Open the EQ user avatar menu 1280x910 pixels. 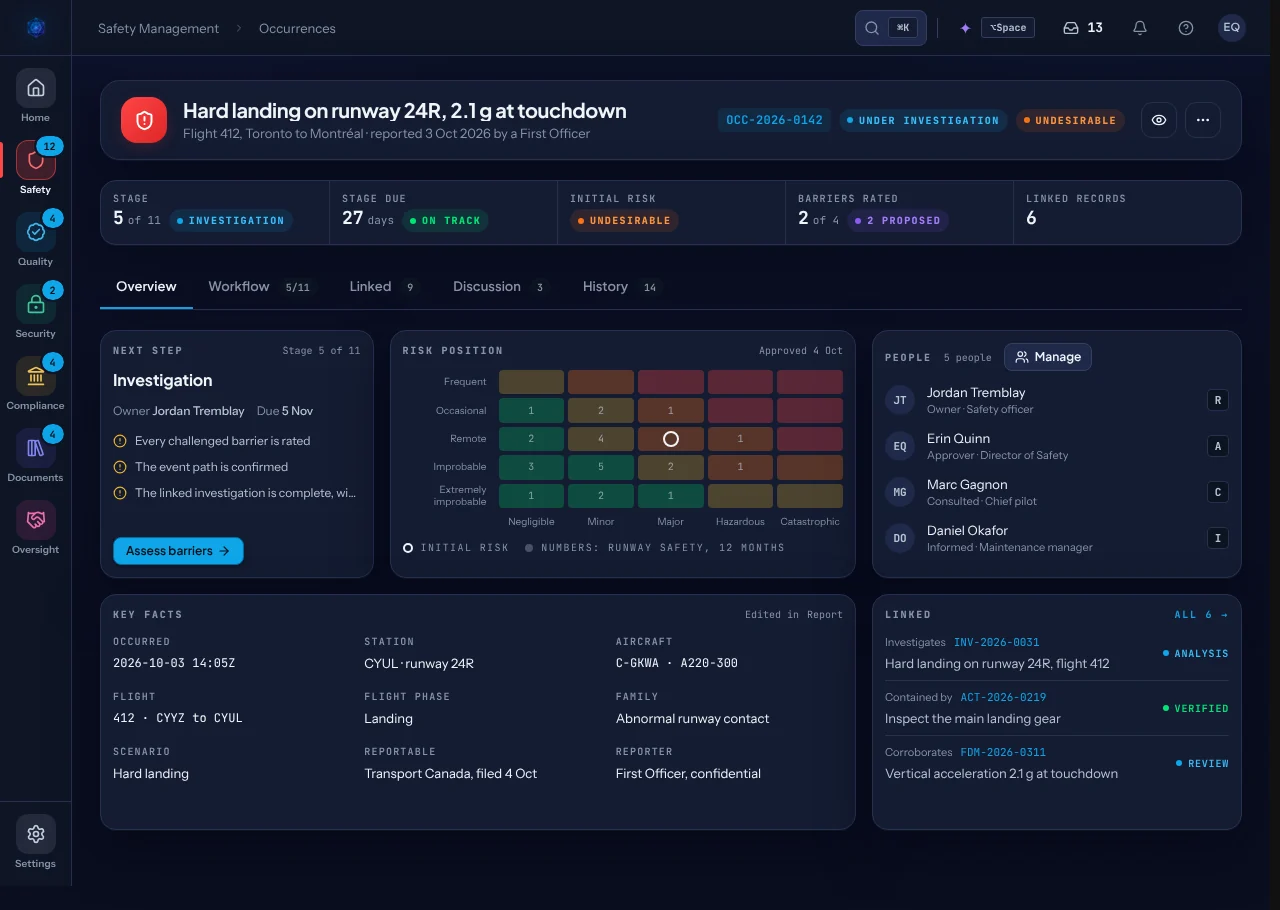click(x=1232, y=28)
